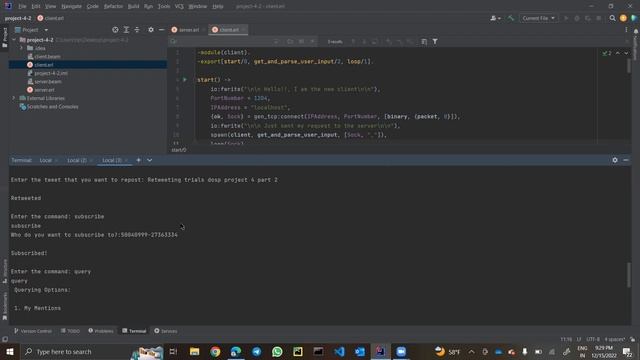
Task: Open Version Control tool window
Action: (x=33, y=331)
